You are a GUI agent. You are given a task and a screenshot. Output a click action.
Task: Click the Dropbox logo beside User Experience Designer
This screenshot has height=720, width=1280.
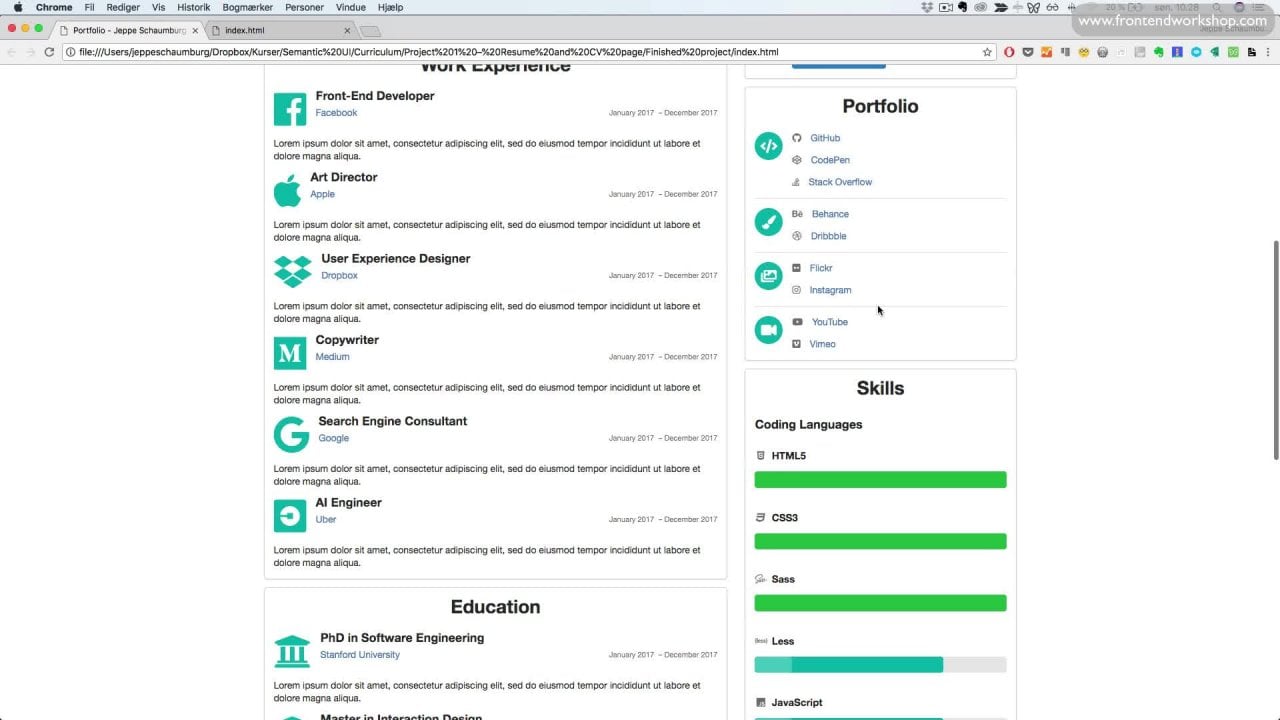point(293,271)
